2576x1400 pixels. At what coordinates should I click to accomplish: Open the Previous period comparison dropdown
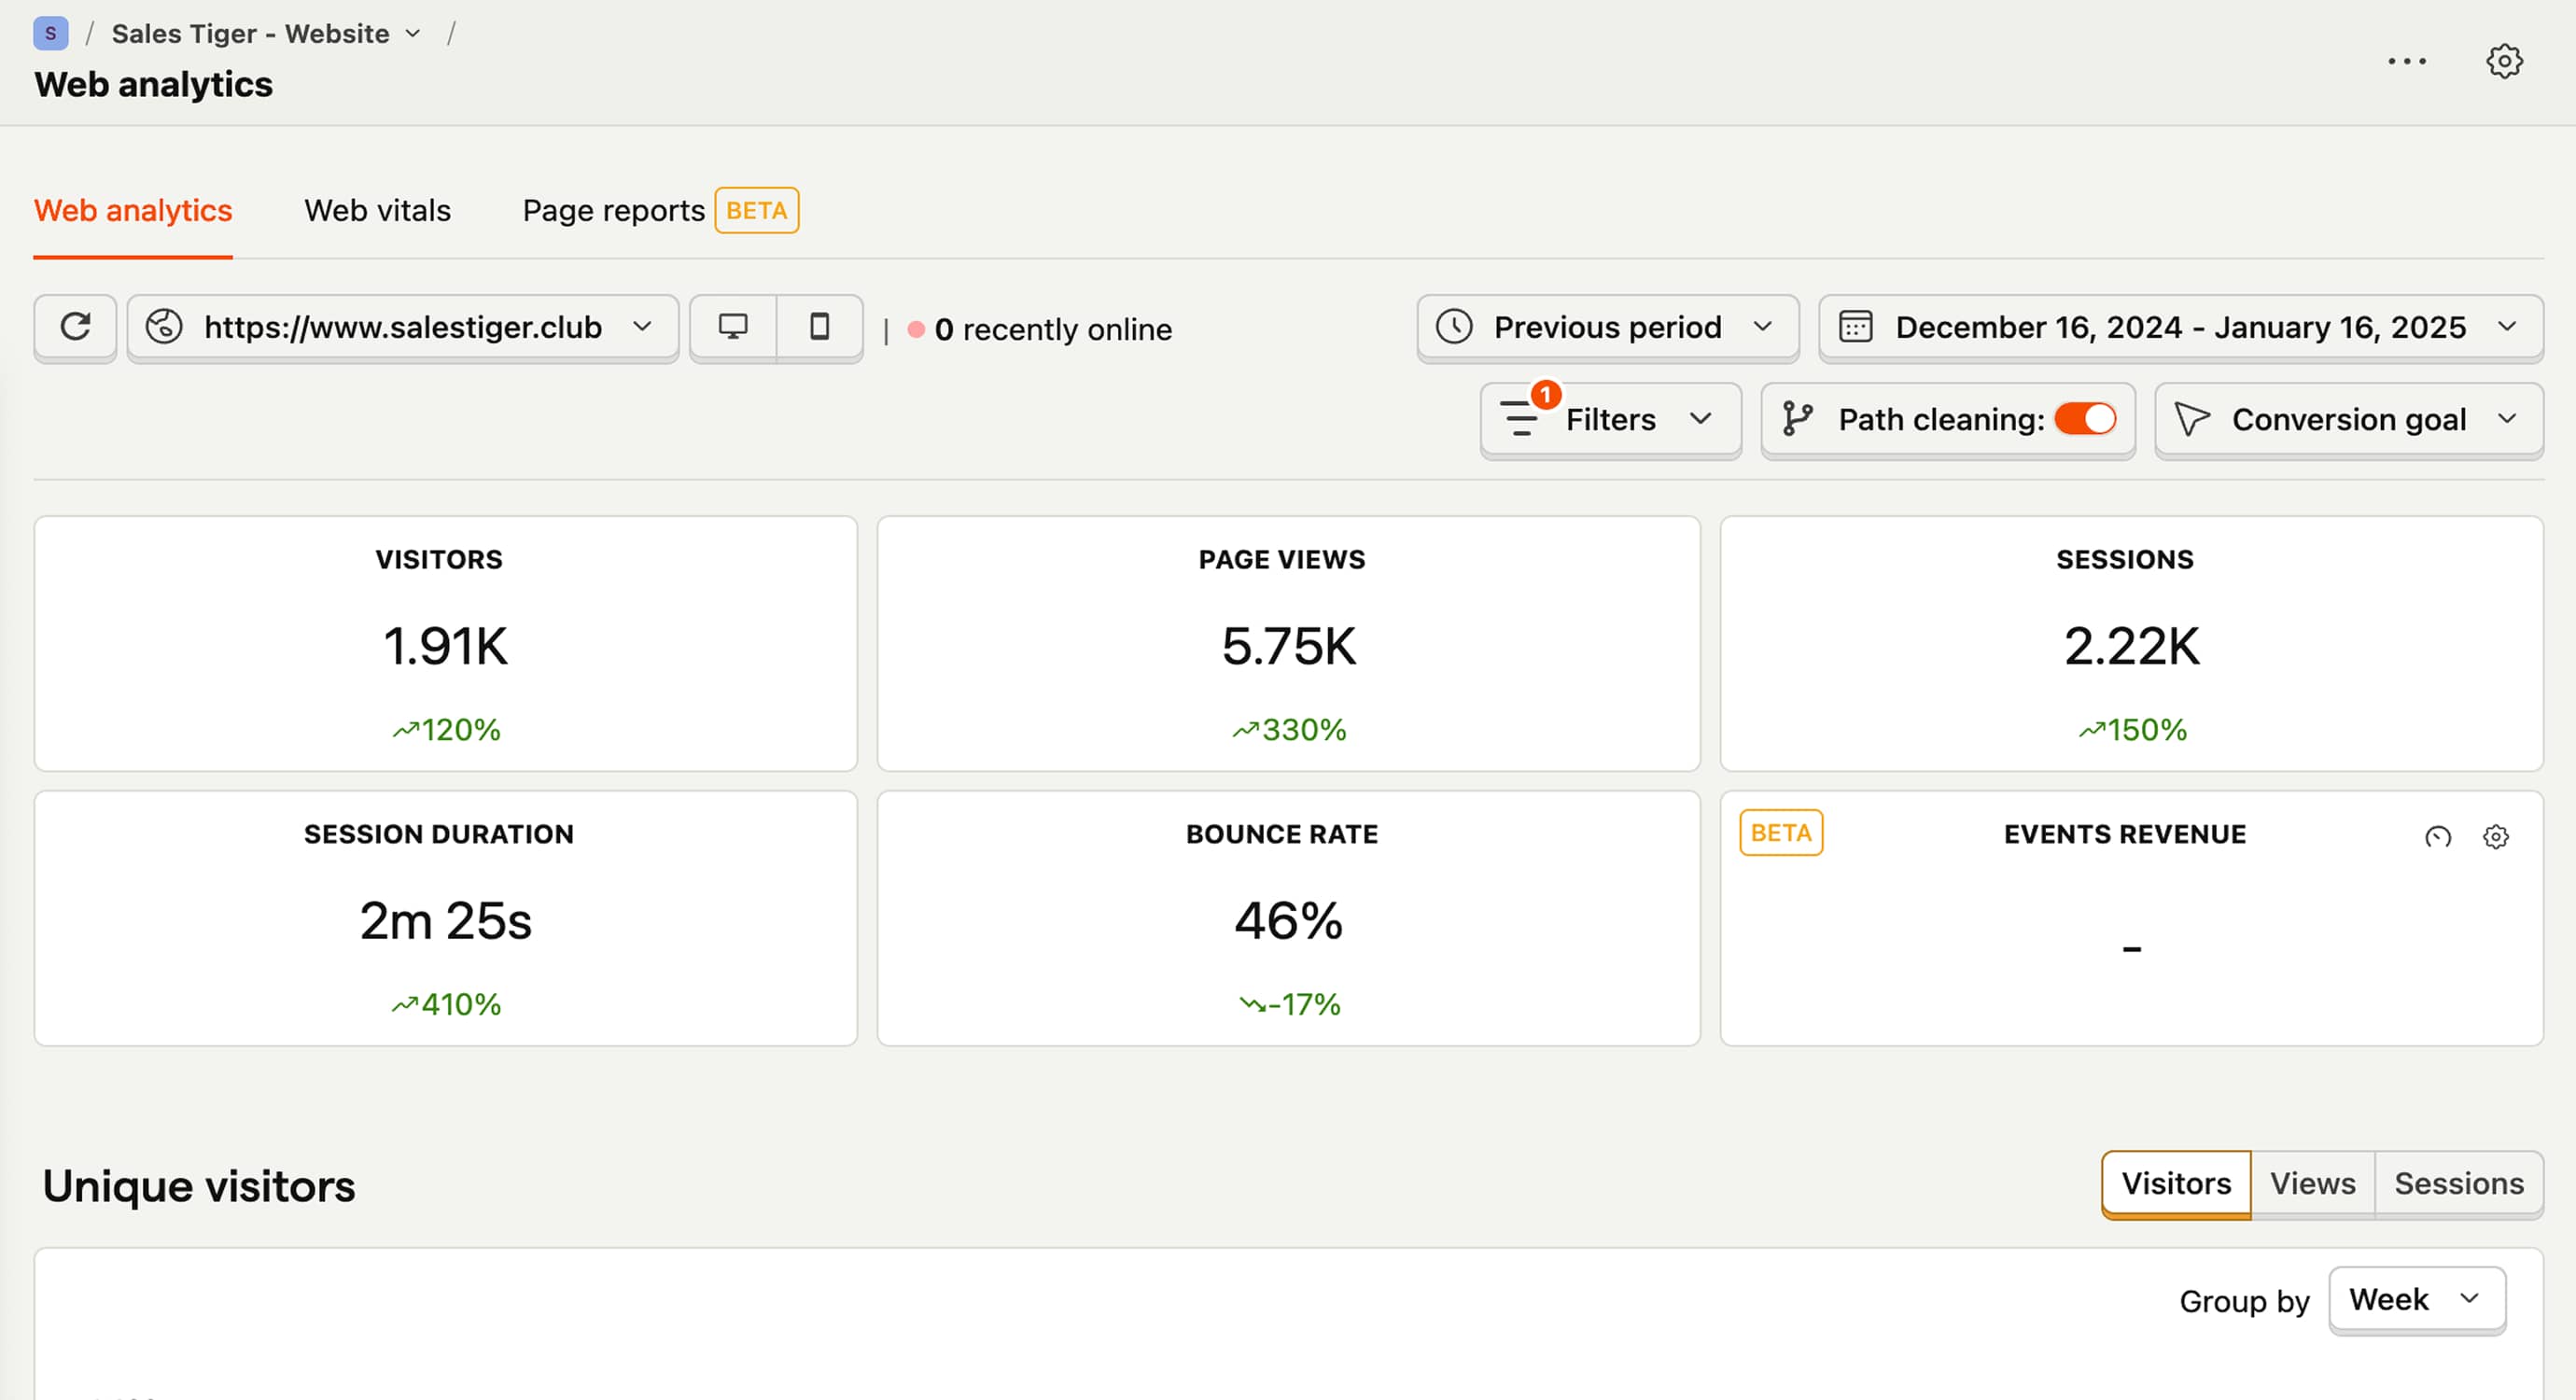1606,327
